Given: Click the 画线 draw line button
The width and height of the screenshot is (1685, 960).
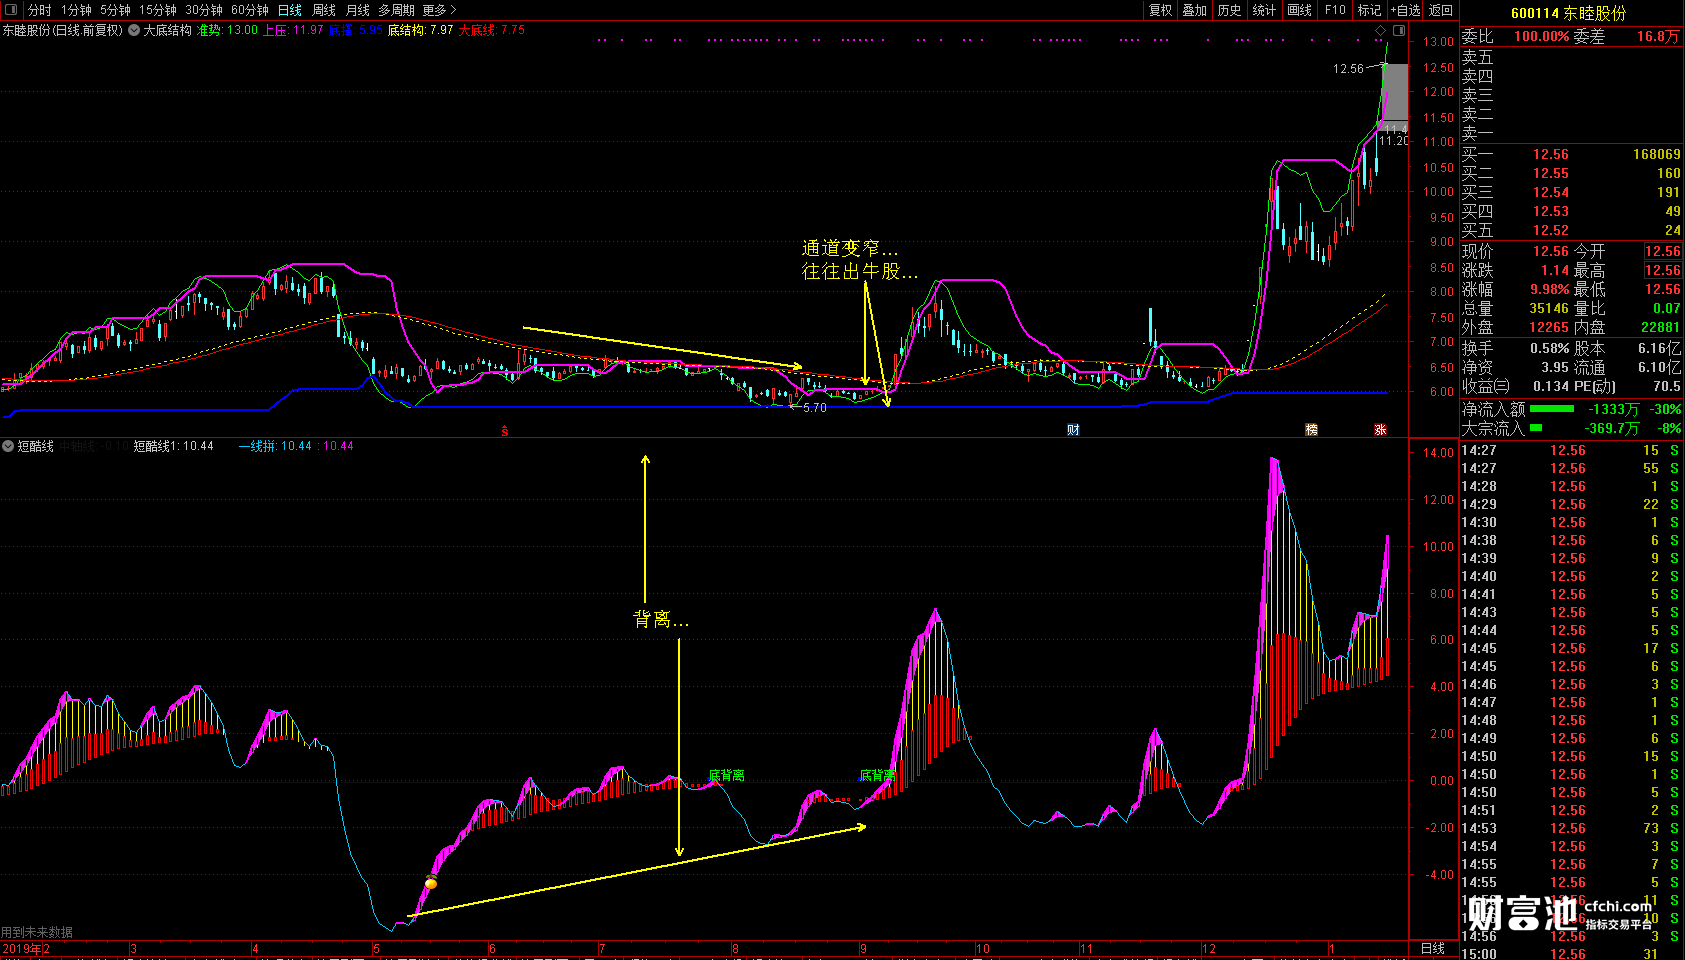Looking at the screenshot, I should click(1299, 10).
